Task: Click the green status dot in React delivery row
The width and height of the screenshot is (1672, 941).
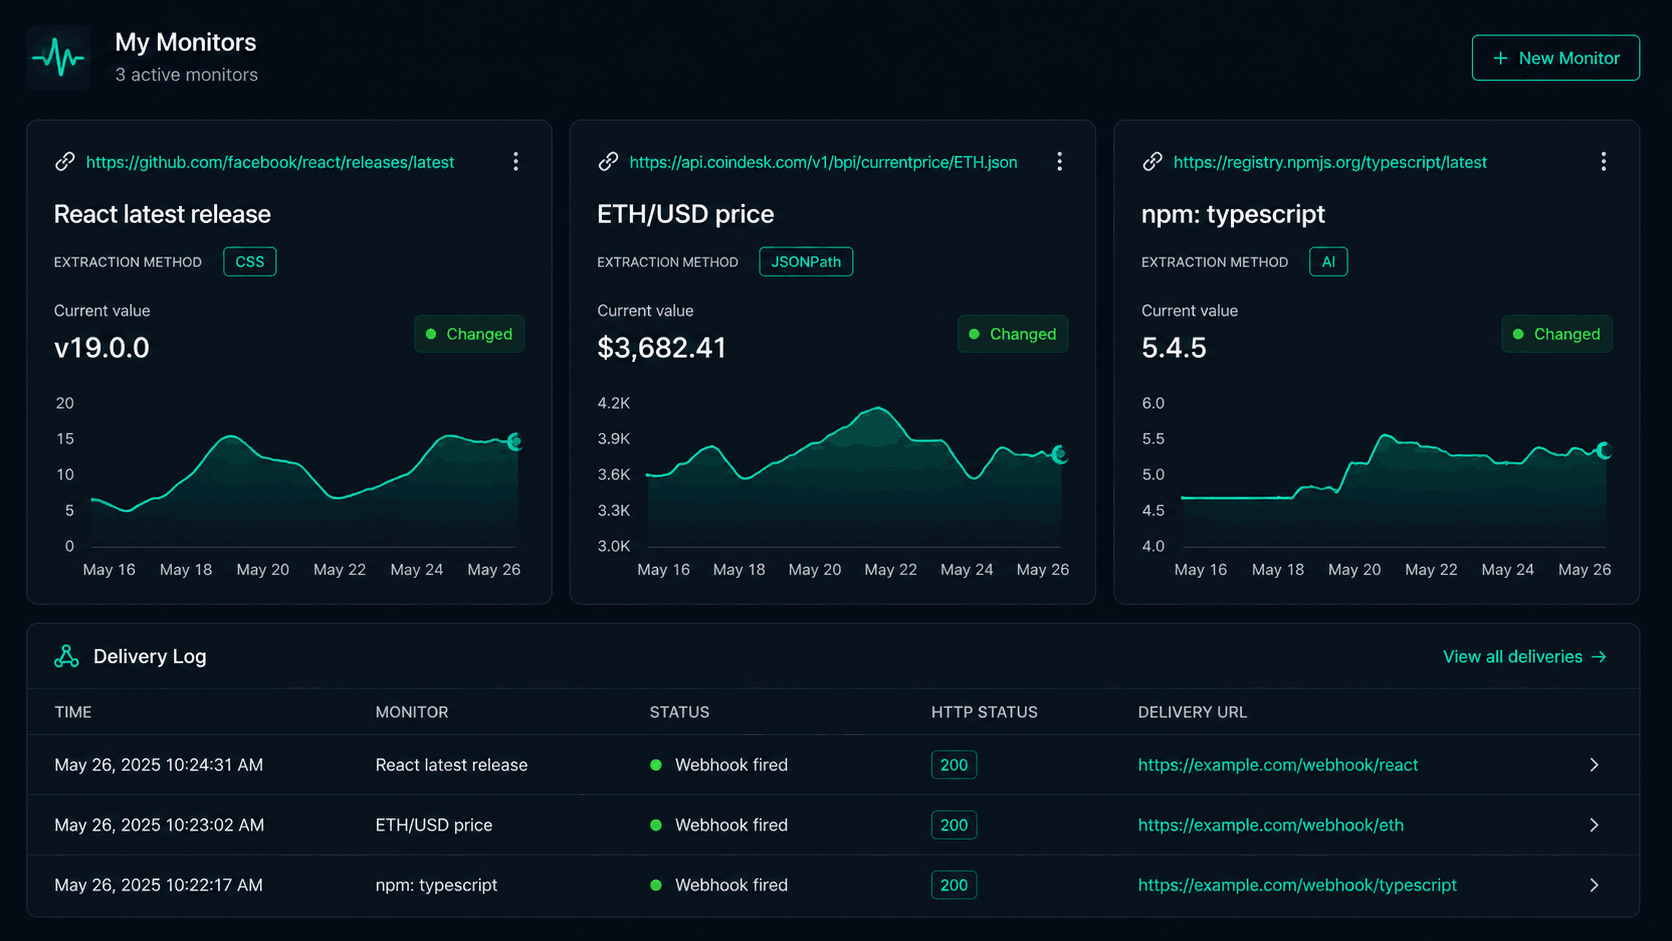Action: click(656, 765)
